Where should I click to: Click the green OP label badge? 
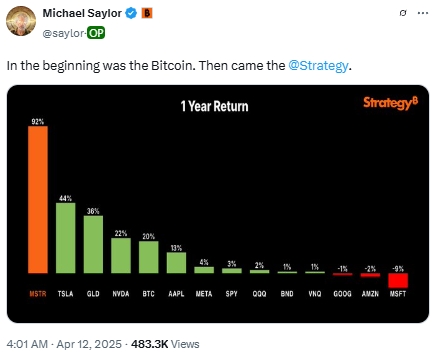96,33
